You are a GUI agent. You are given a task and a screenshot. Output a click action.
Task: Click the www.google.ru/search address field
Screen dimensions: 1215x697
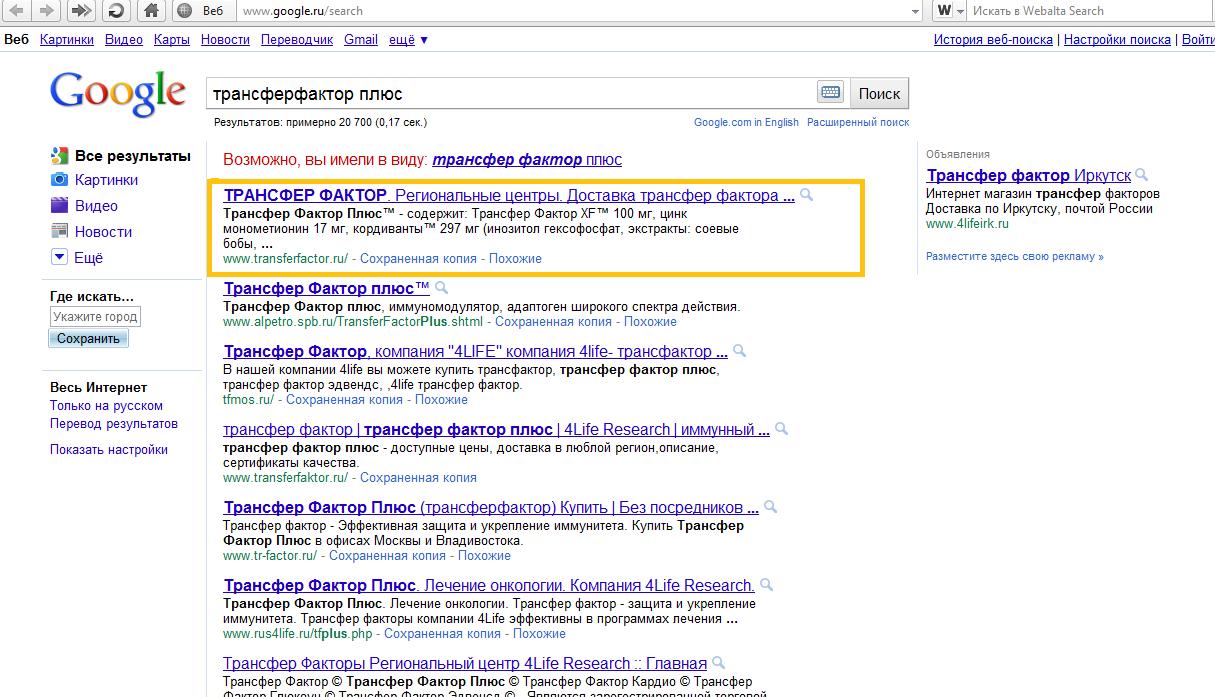(574, 11)
